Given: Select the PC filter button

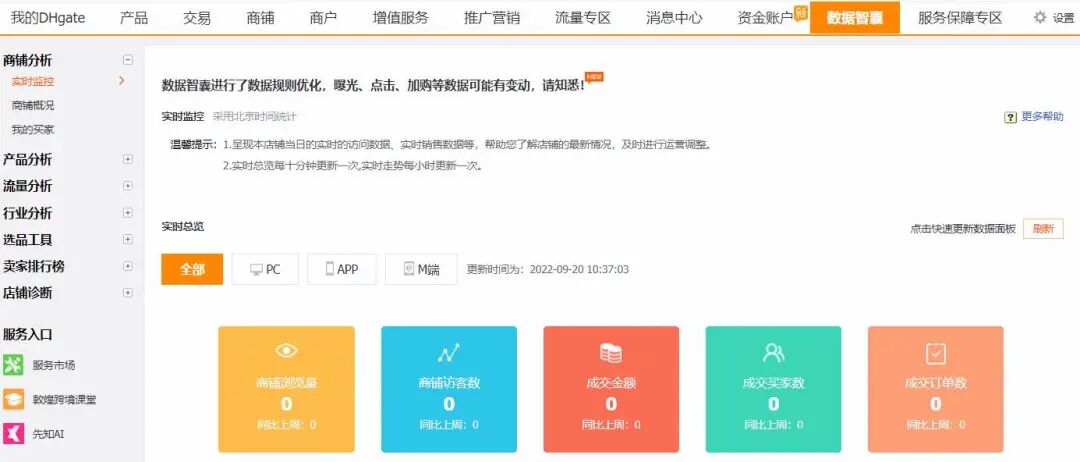Looking at the screenshot, I should 265,269.
